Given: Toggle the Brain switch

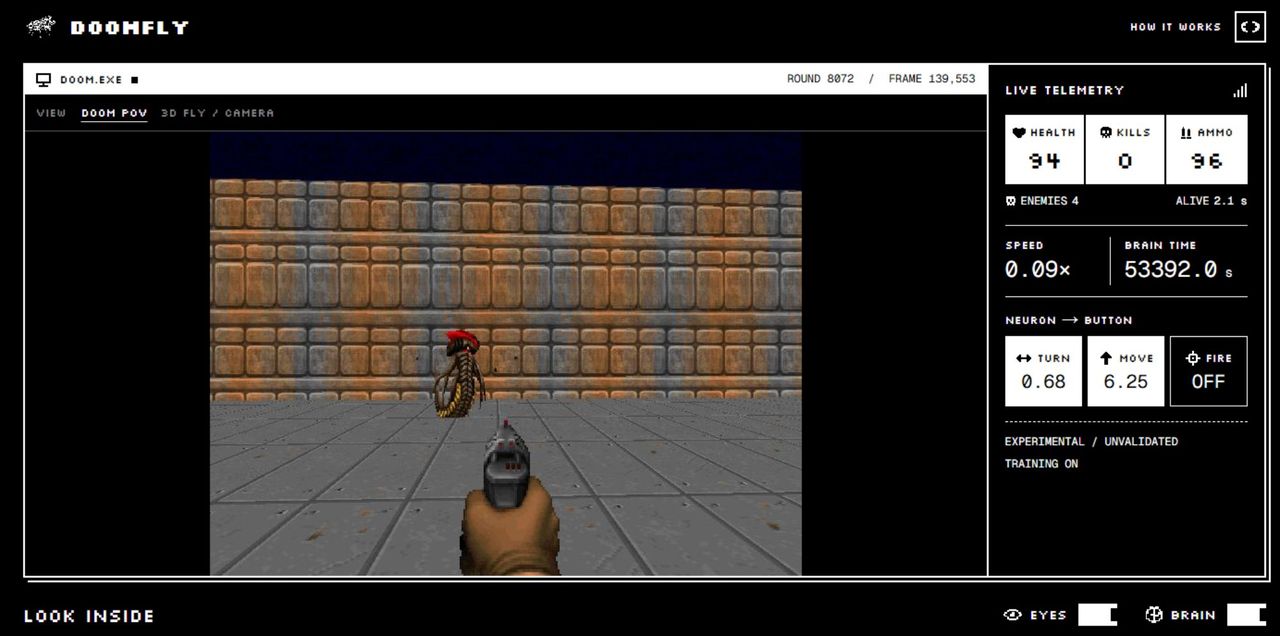Looking at the screenshot, I should (x=1246, y=615).
